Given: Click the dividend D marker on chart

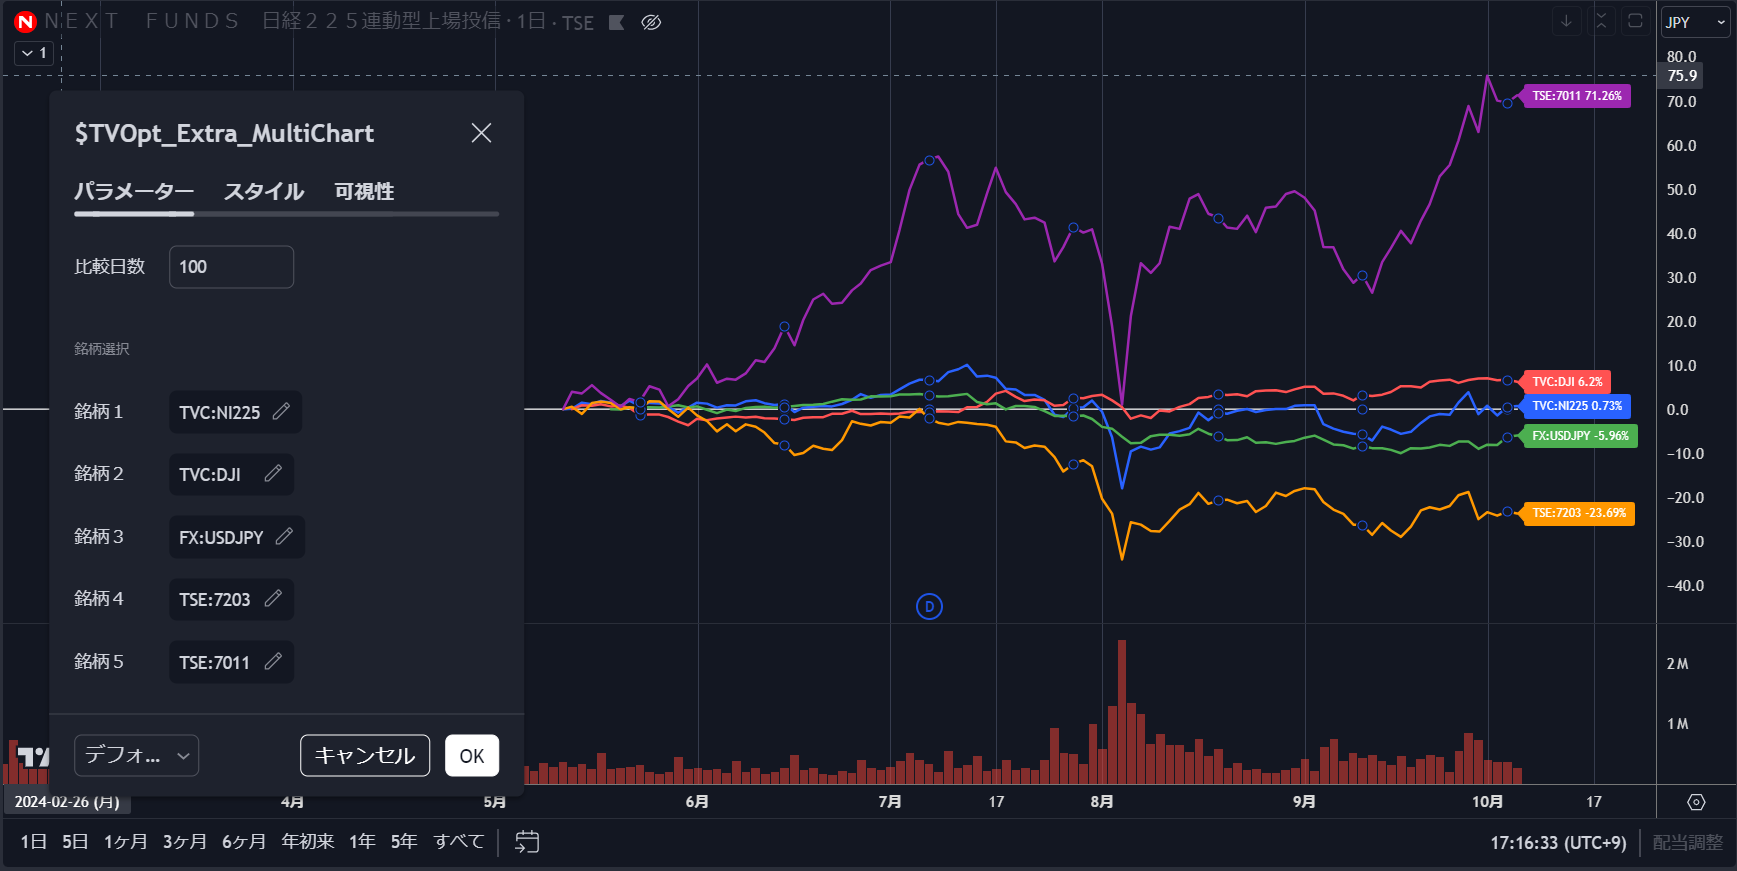Looking at the screenshot, I should tap(929, 606).
